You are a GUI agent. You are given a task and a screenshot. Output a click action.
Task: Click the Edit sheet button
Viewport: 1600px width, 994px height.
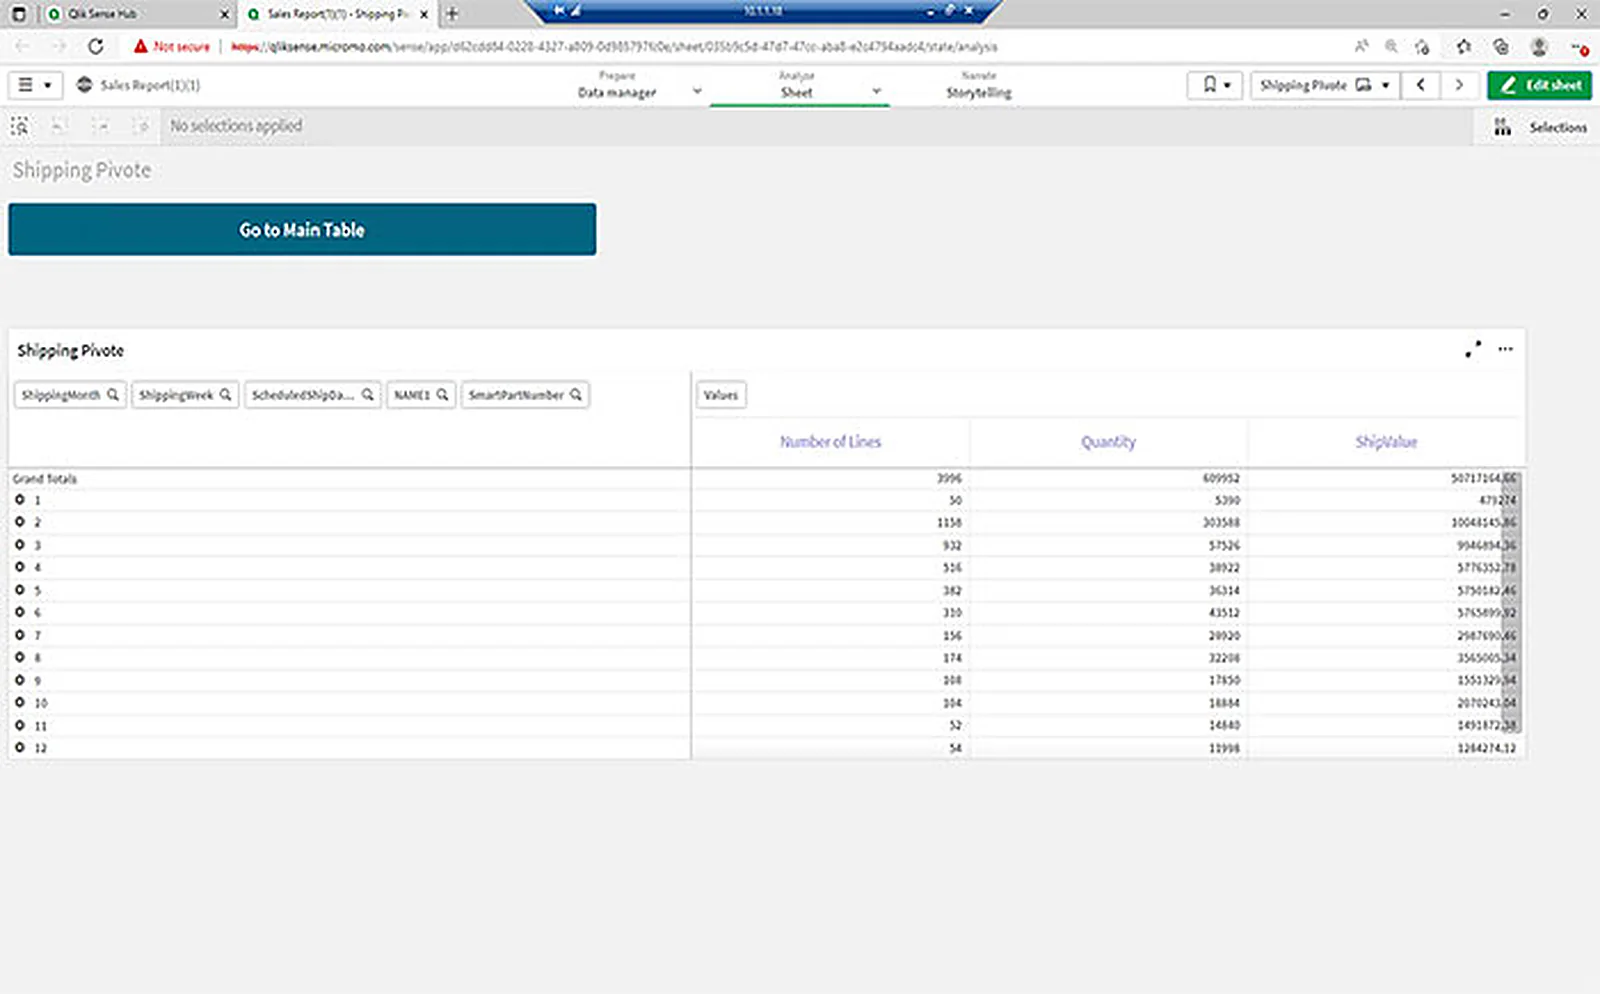pyautogui.click(x=1539, y=85)
